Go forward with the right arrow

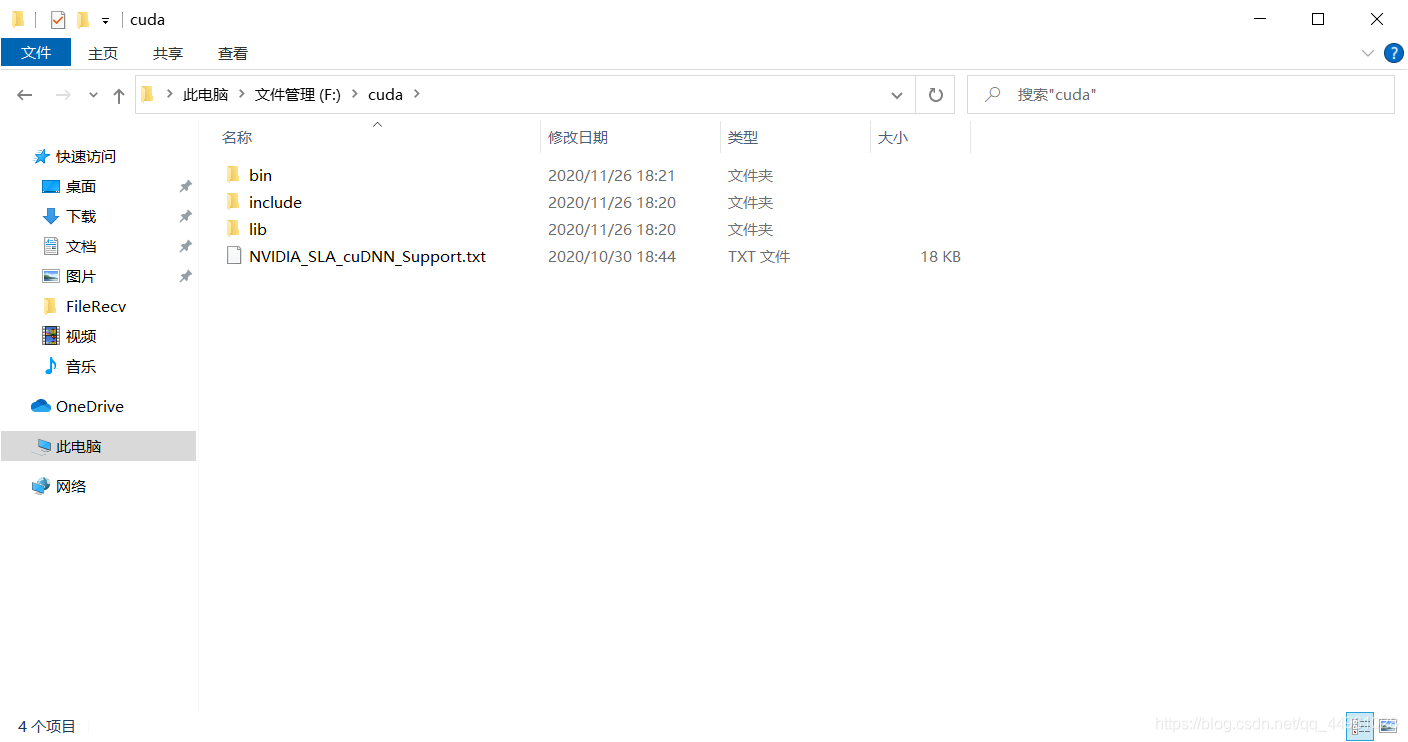62,95
